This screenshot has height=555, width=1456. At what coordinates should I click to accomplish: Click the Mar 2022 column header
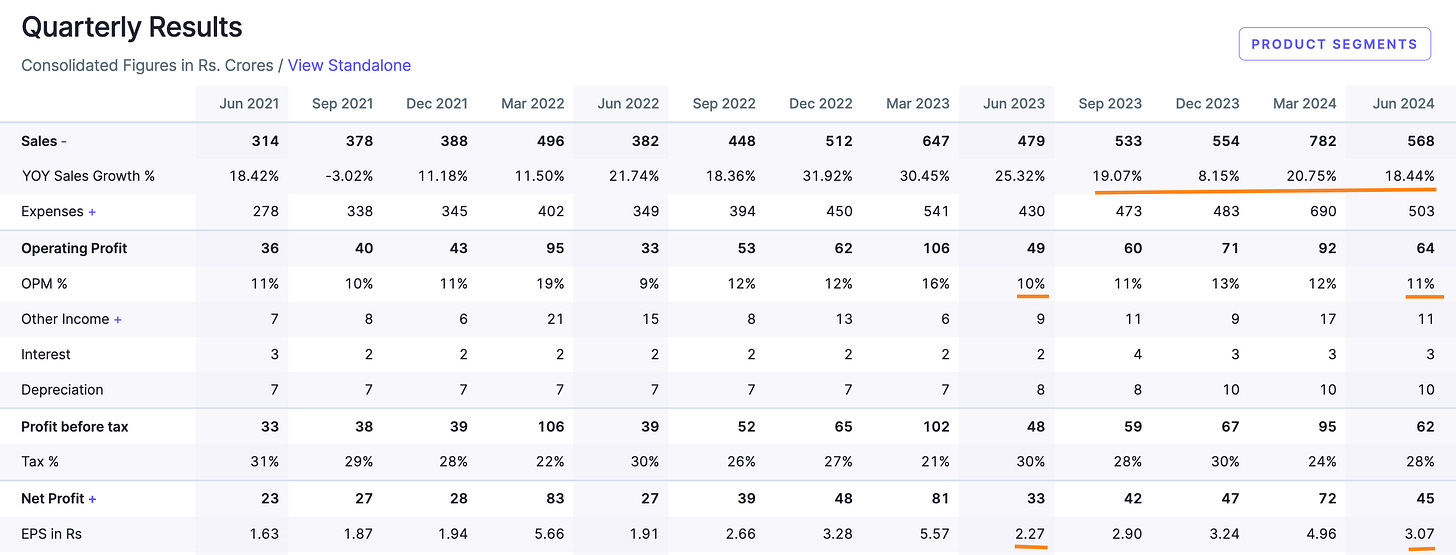(x=532, y=103)
